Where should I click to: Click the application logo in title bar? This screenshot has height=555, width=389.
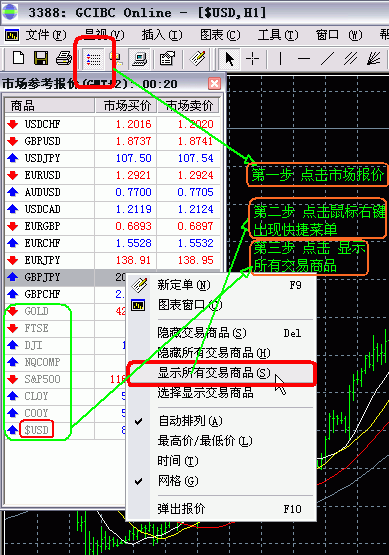point(10,11)
